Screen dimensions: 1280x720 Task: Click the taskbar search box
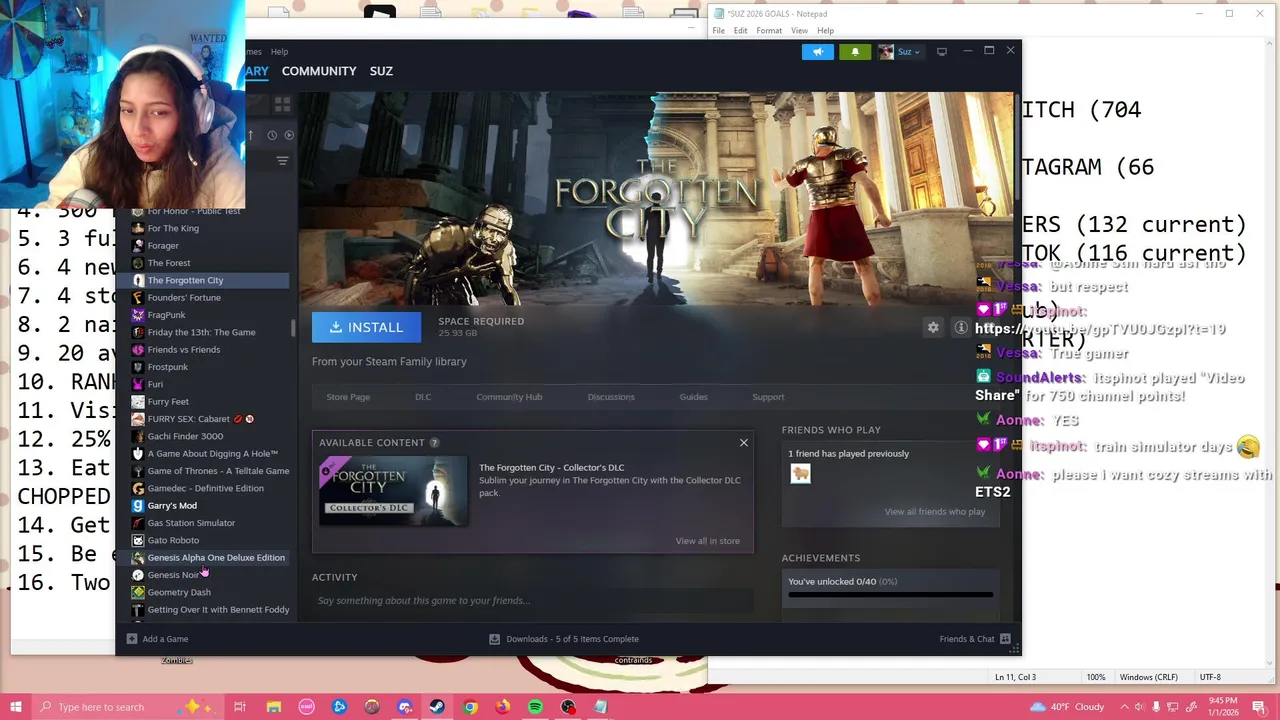click(x=128, y=707)
